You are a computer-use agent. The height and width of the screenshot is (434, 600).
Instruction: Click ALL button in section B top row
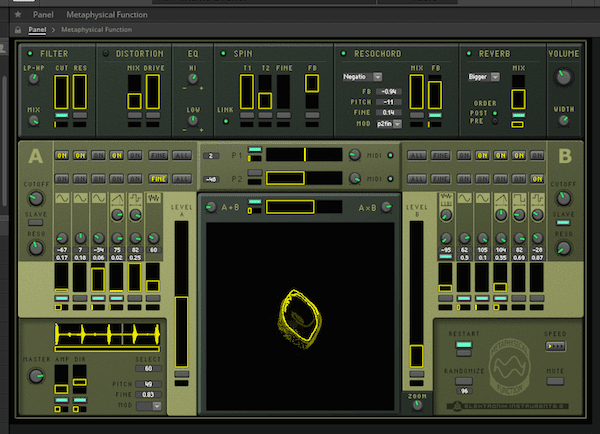[x=417, y=155]
